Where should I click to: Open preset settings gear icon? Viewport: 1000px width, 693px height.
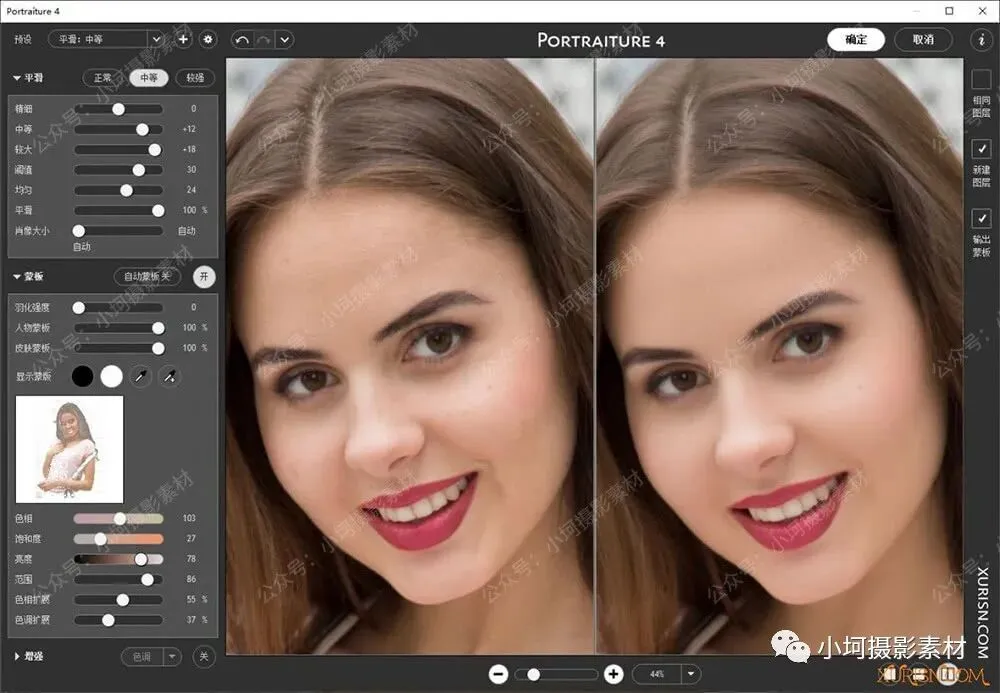pyautogui.click(x=208, y=40)
